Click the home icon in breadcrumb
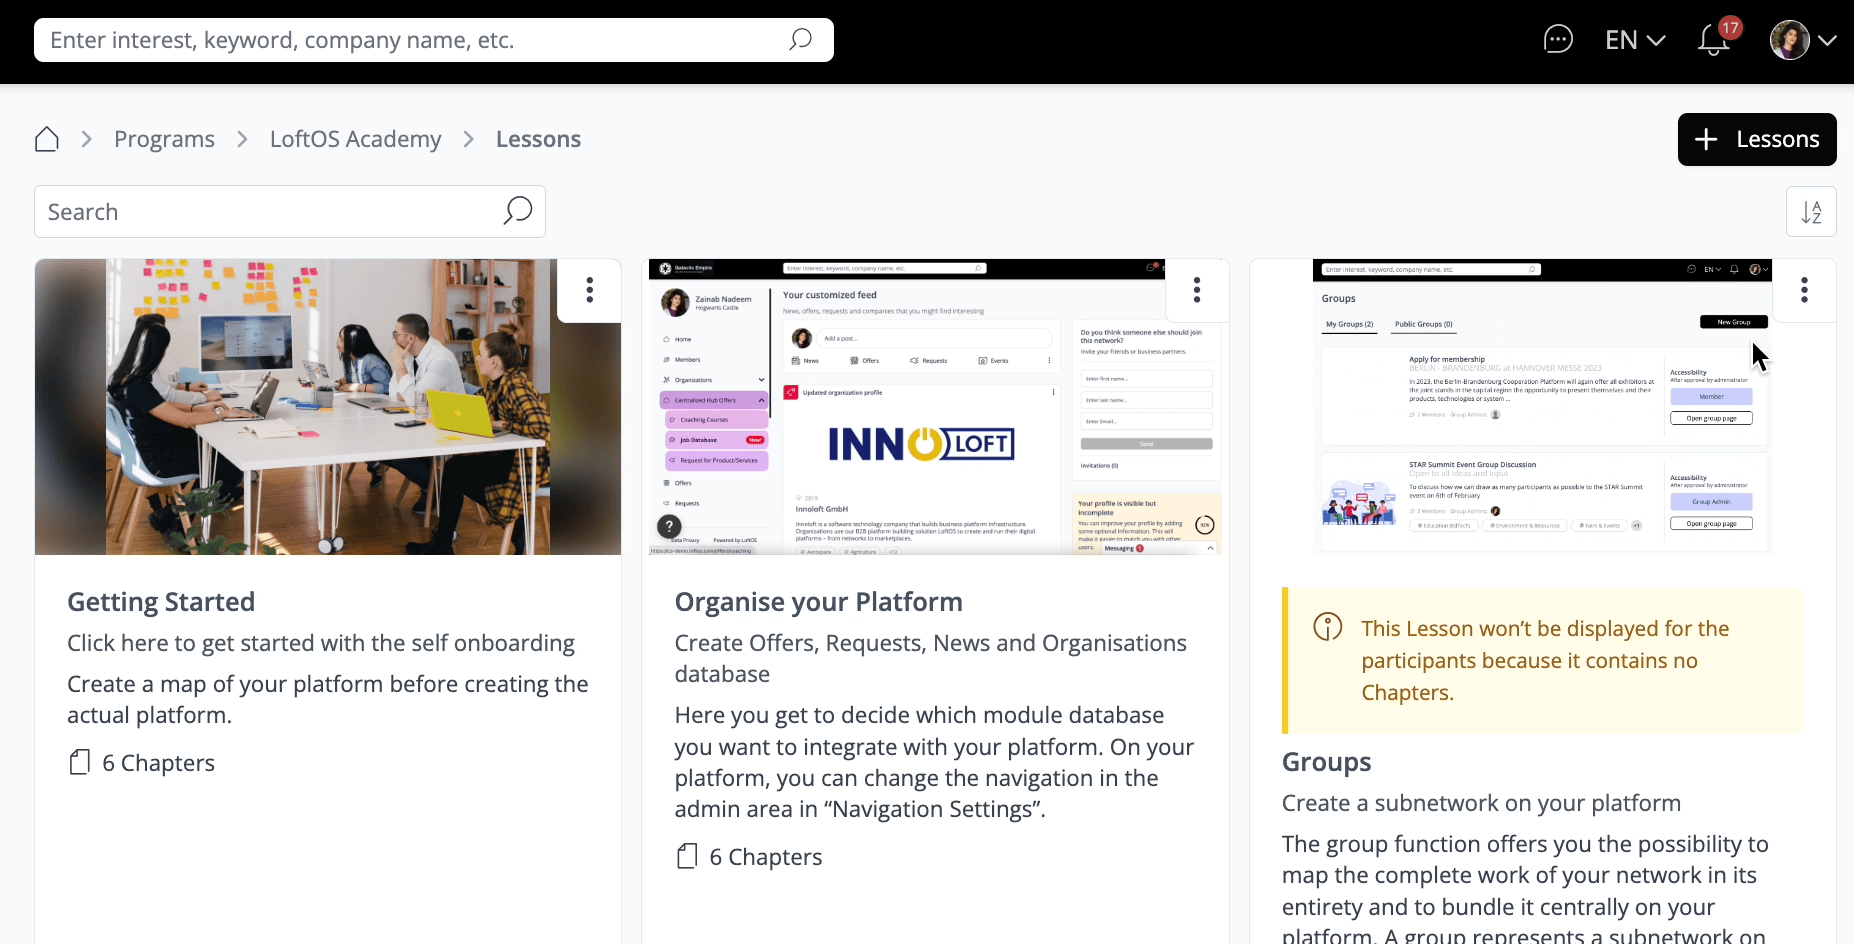 pos(47,139)
